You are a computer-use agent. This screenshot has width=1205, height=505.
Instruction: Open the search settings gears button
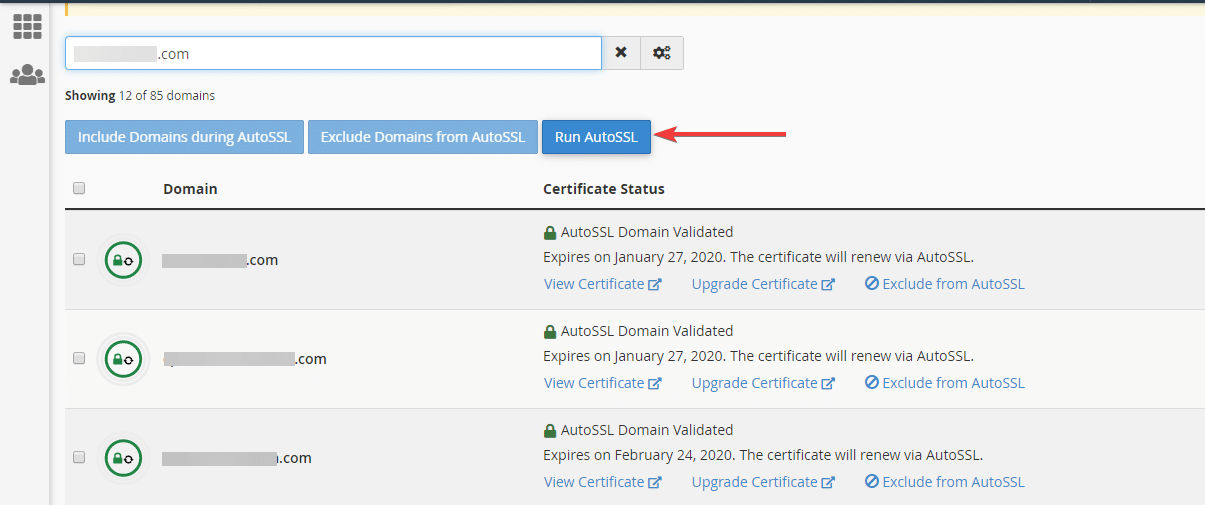[x=662, y=53]
